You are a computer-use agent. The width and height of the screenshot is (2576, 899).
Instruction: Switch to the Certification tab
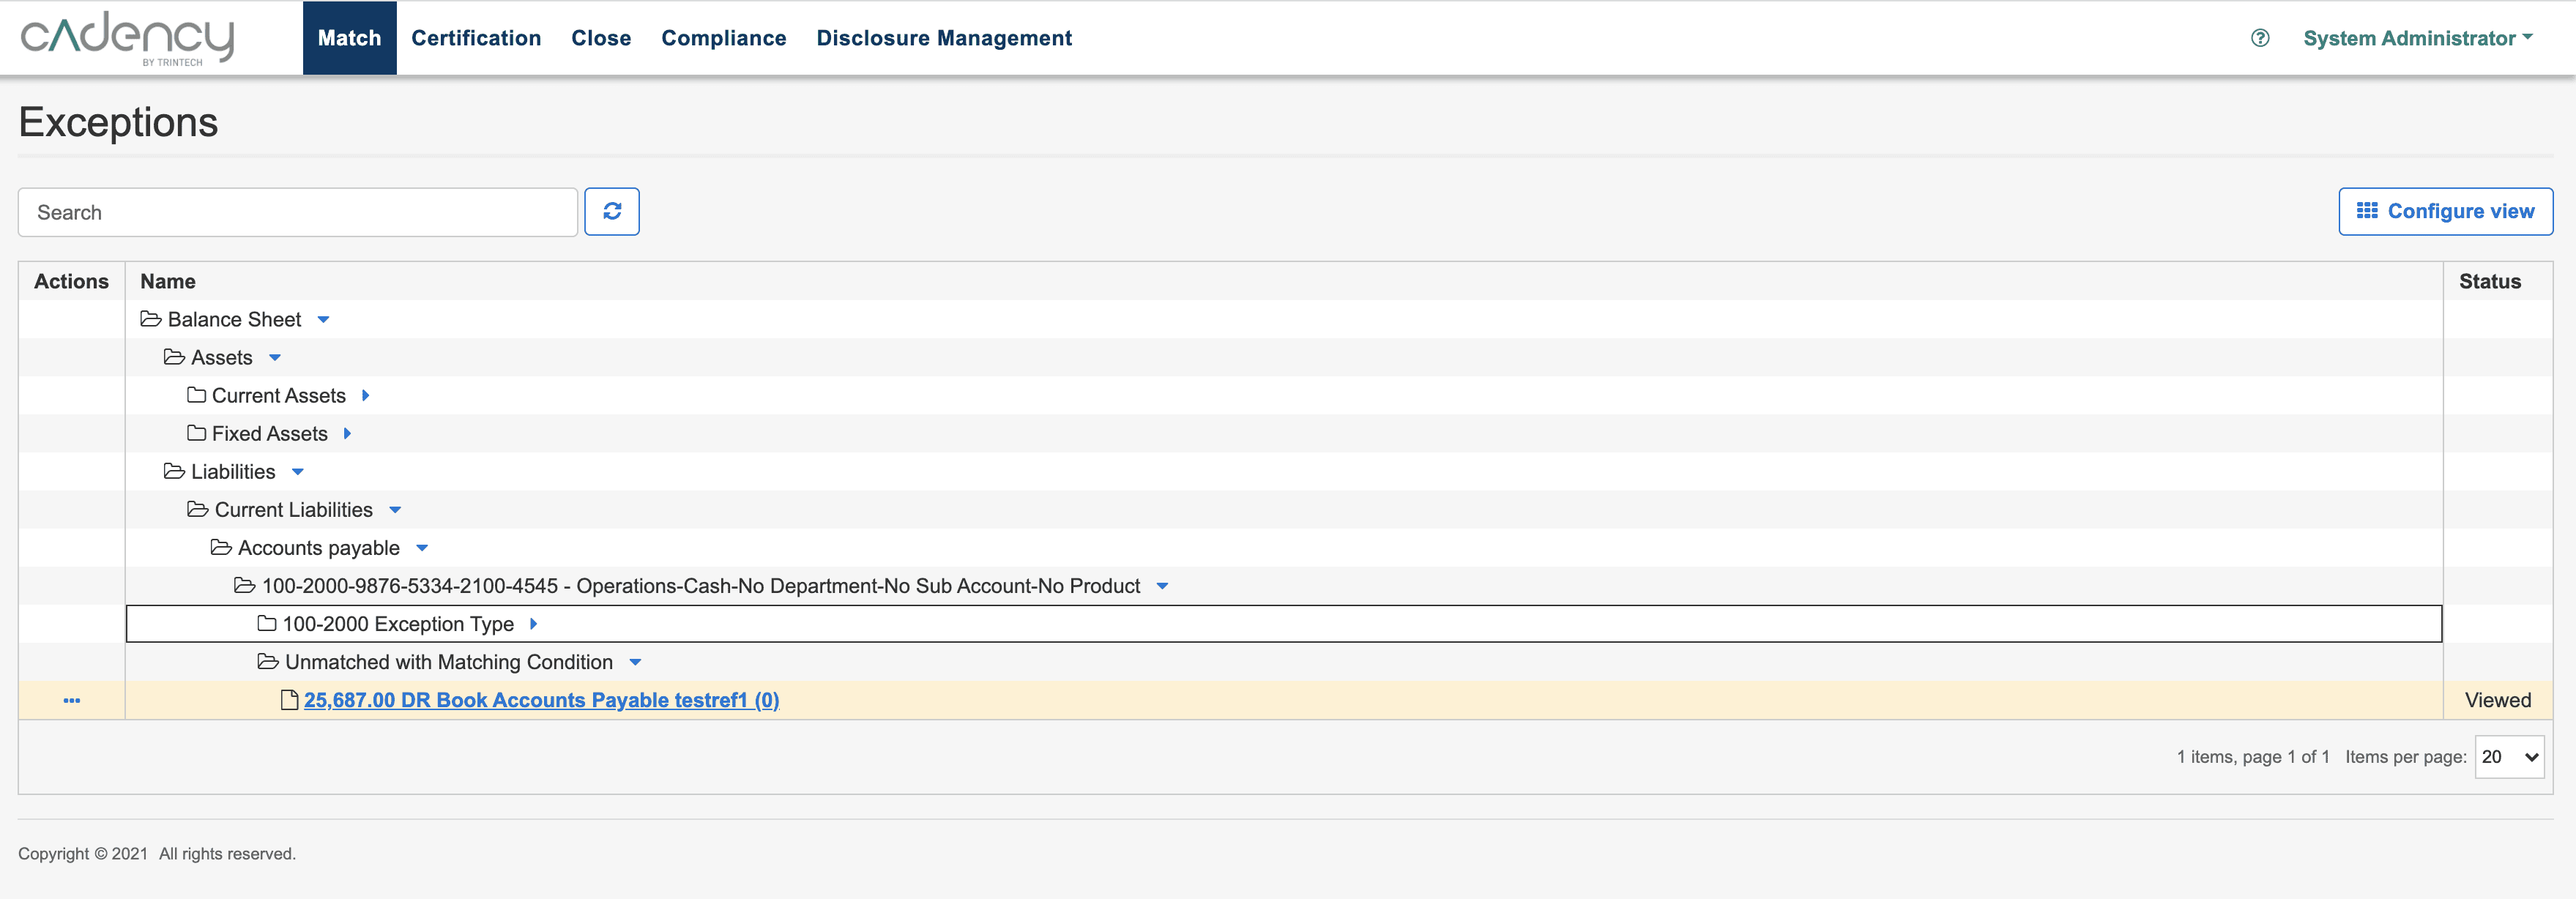click(476, 37)
